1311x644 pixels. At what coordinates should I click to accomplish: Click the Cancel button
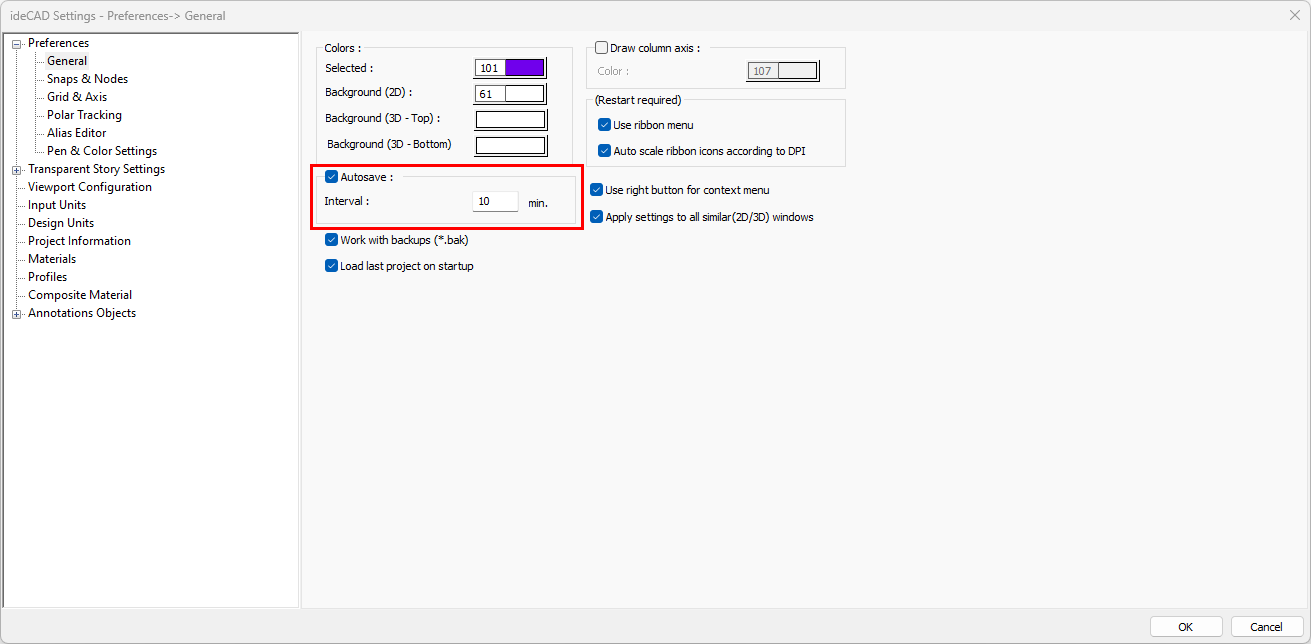(x=1267, y=627)
